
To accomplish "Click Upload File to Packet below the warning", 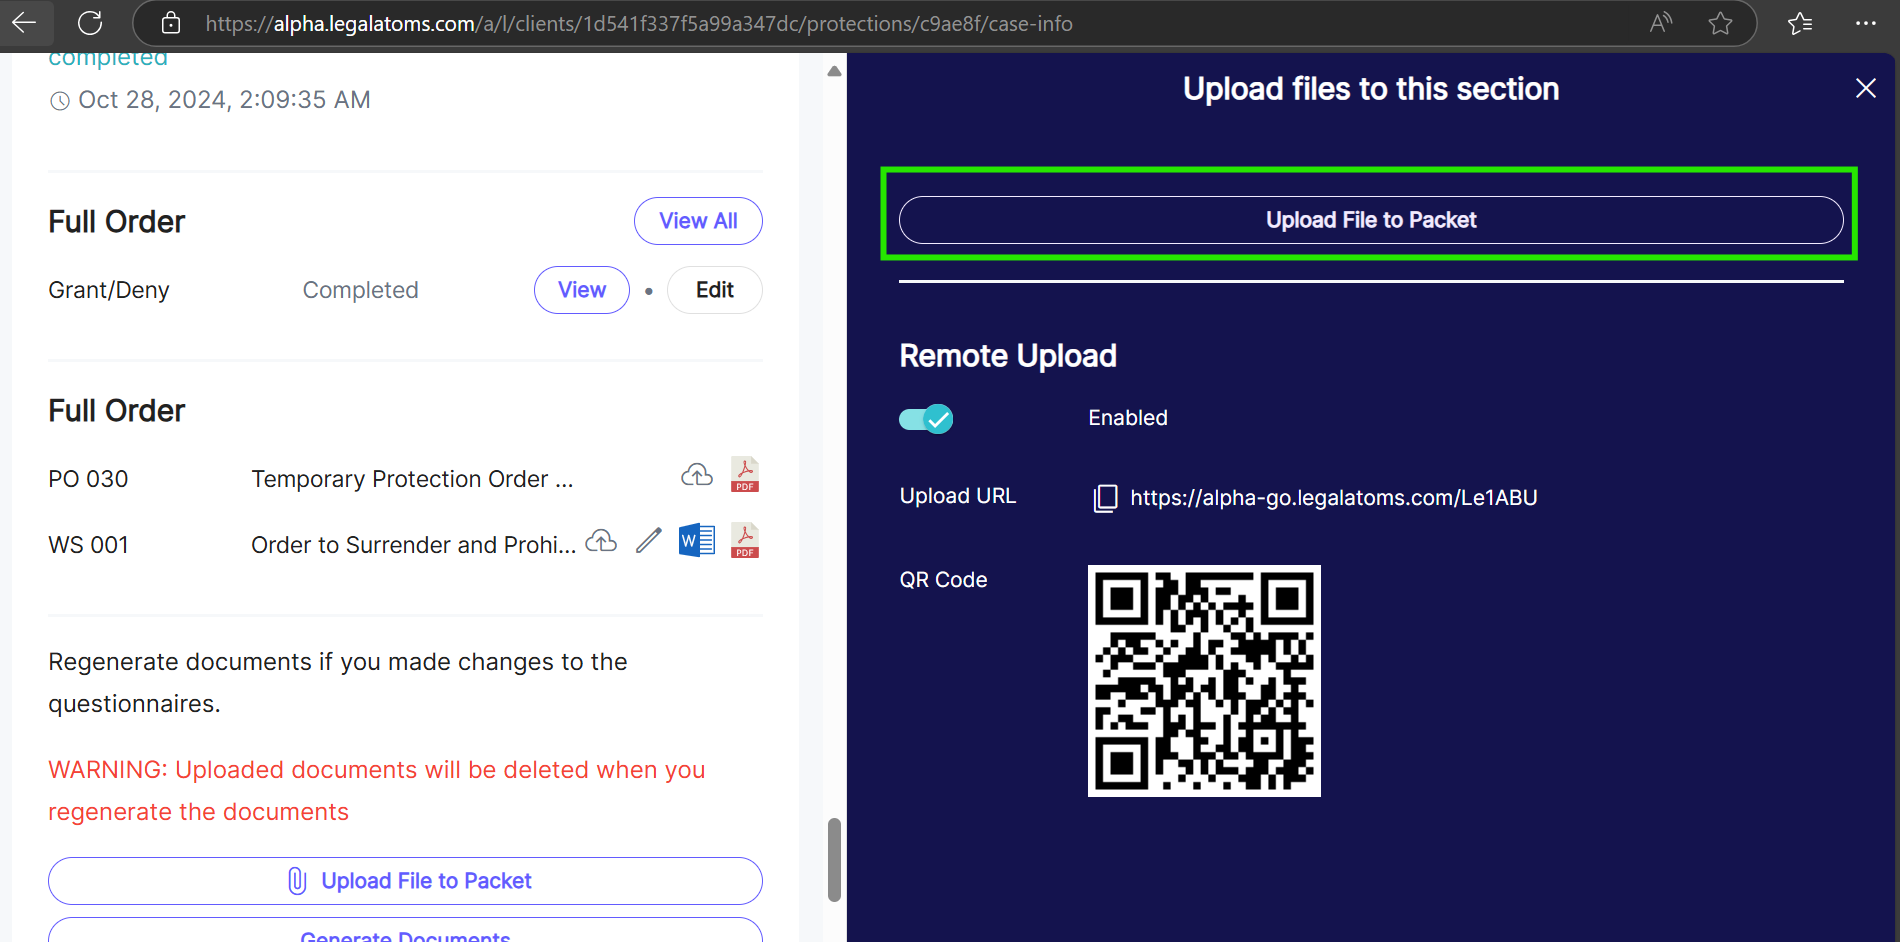I will [x=405, y=881].
